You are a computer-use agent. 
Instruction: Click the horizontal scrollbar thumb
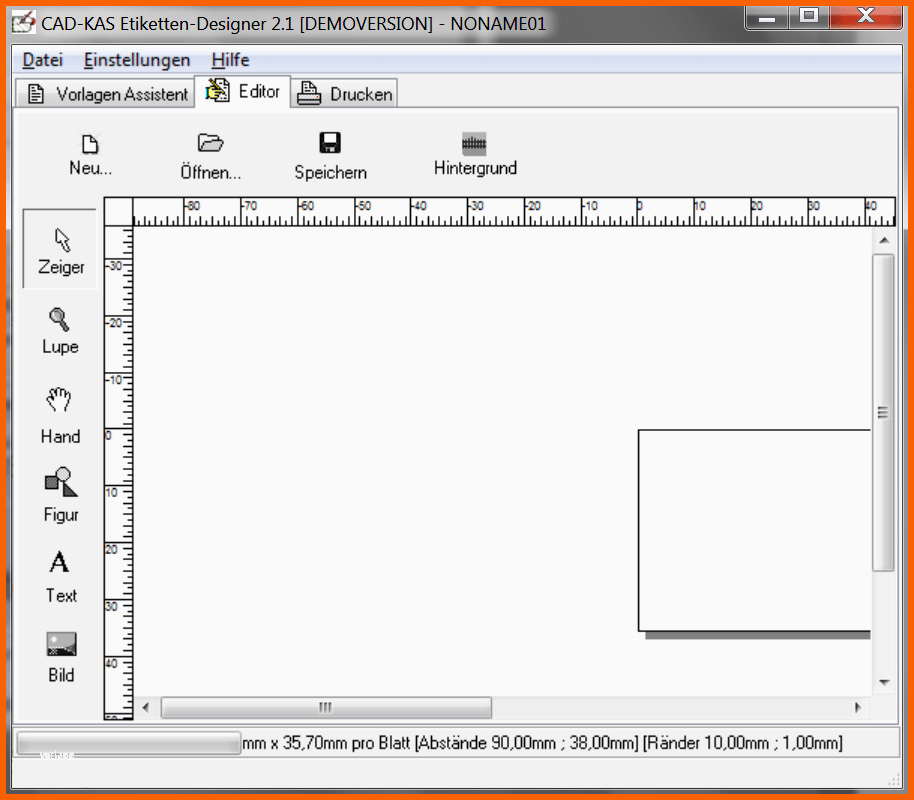[x=325, y=707]
